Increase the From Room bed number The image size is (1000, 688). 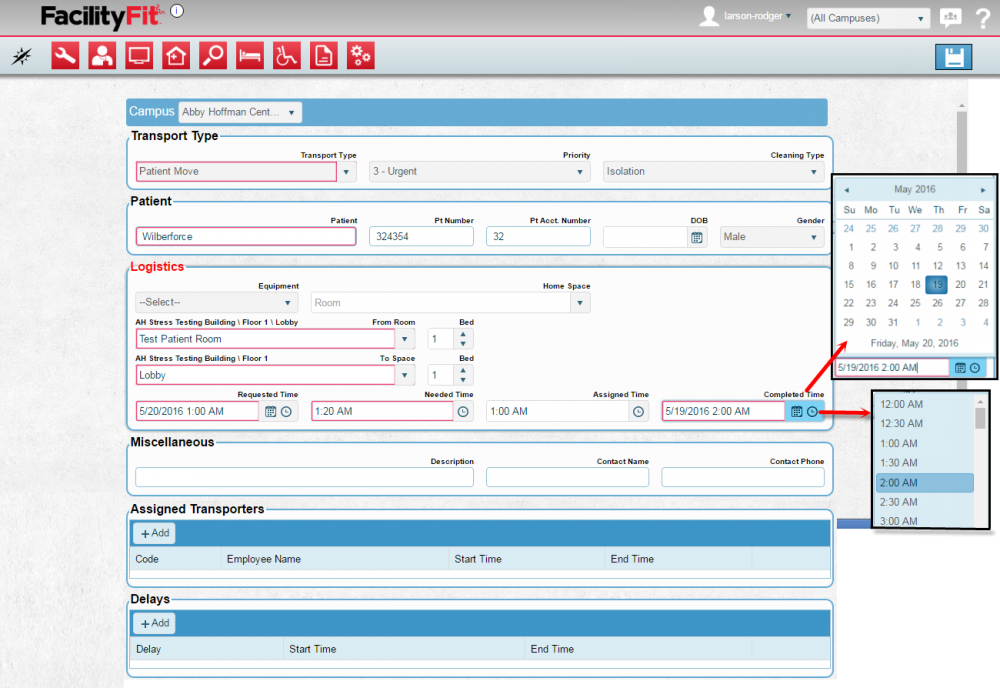[462, 334]
